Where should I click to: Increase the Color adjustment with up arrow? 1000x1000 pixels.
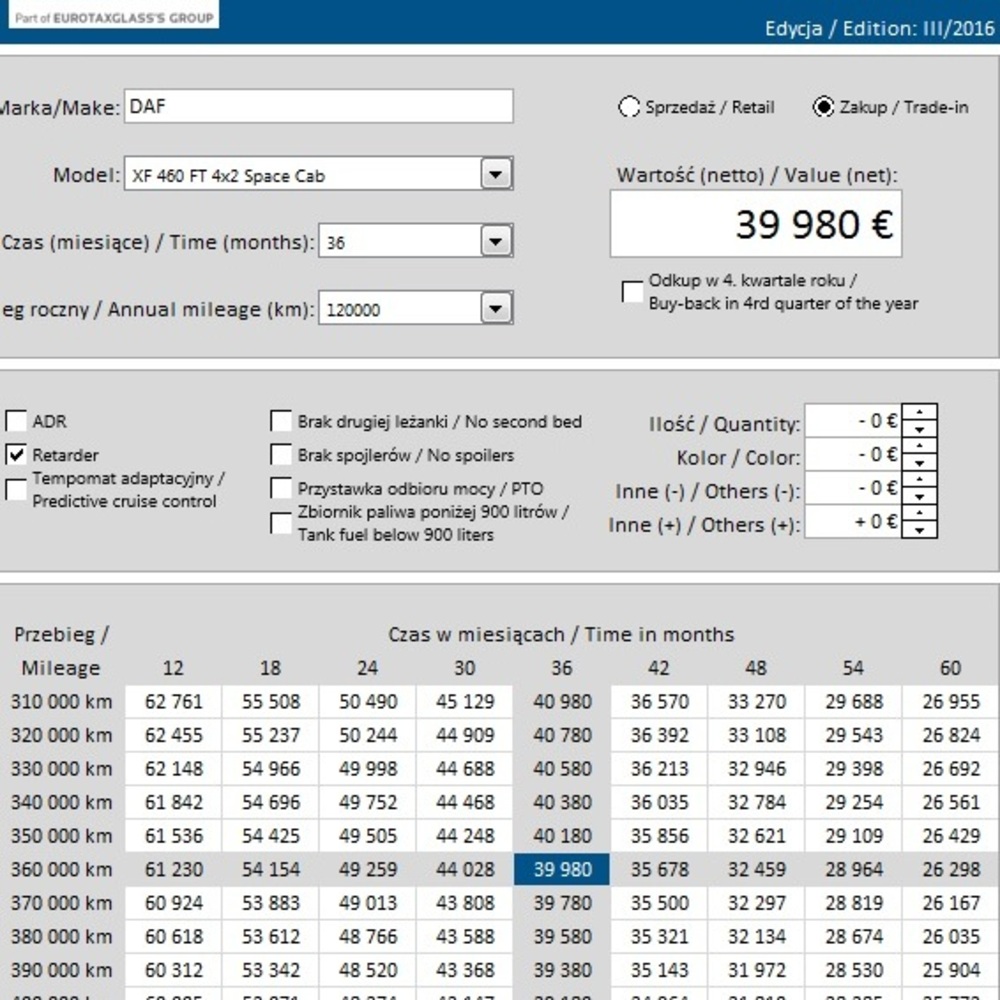click(920, 446)
